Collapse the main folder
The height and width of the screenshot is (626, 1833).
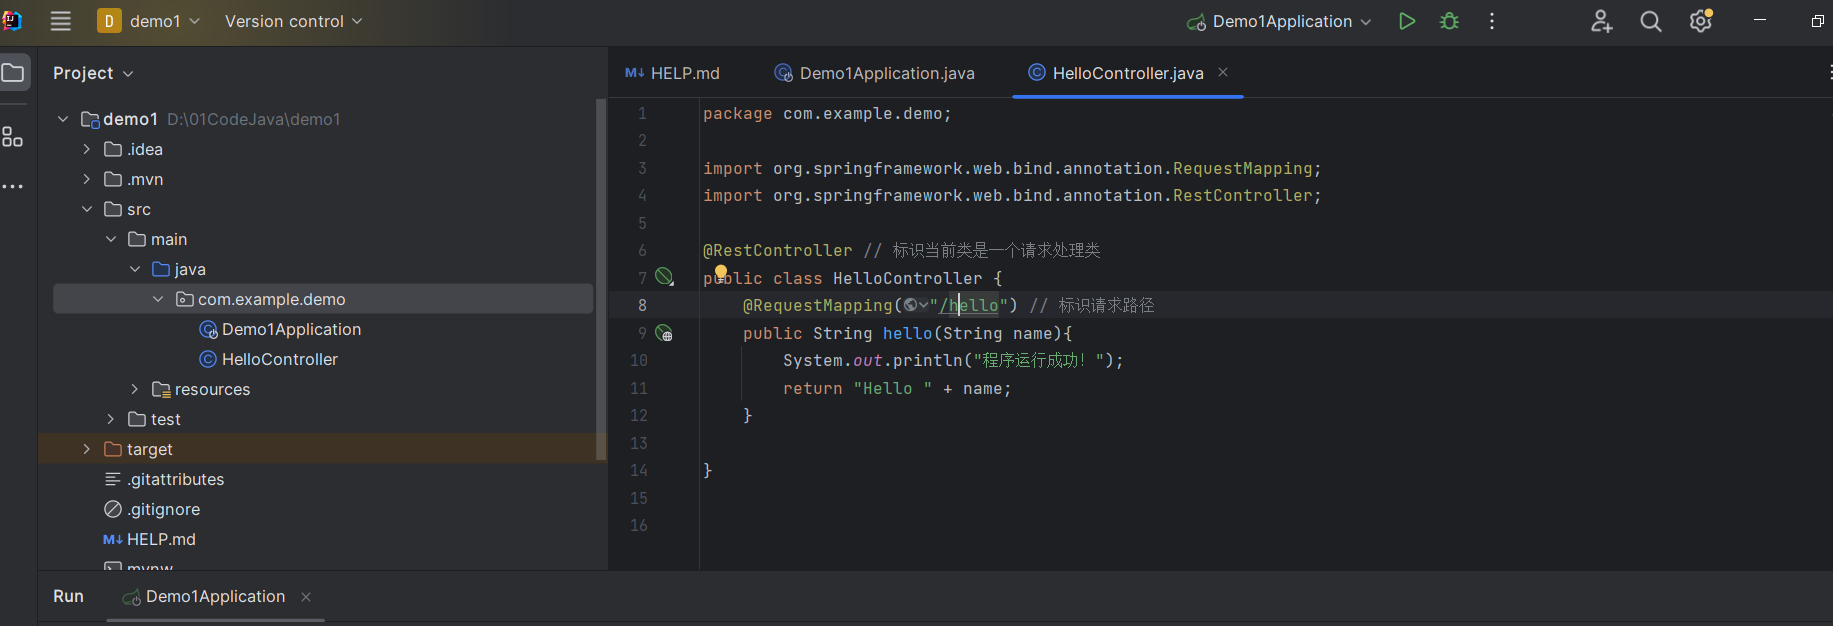point(111,239)
